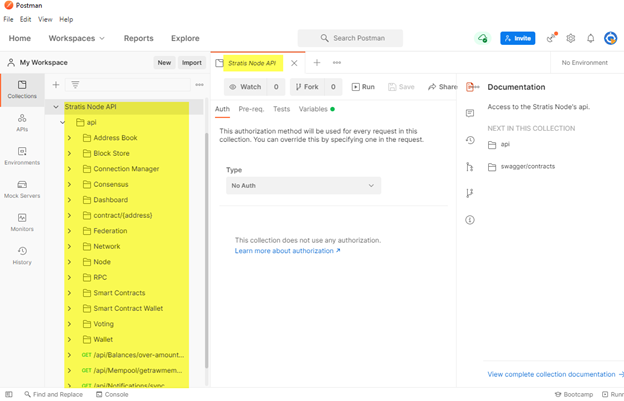Collapse the Stratis Node API collection
Screen dimensions: 624x401
(56, 107)
